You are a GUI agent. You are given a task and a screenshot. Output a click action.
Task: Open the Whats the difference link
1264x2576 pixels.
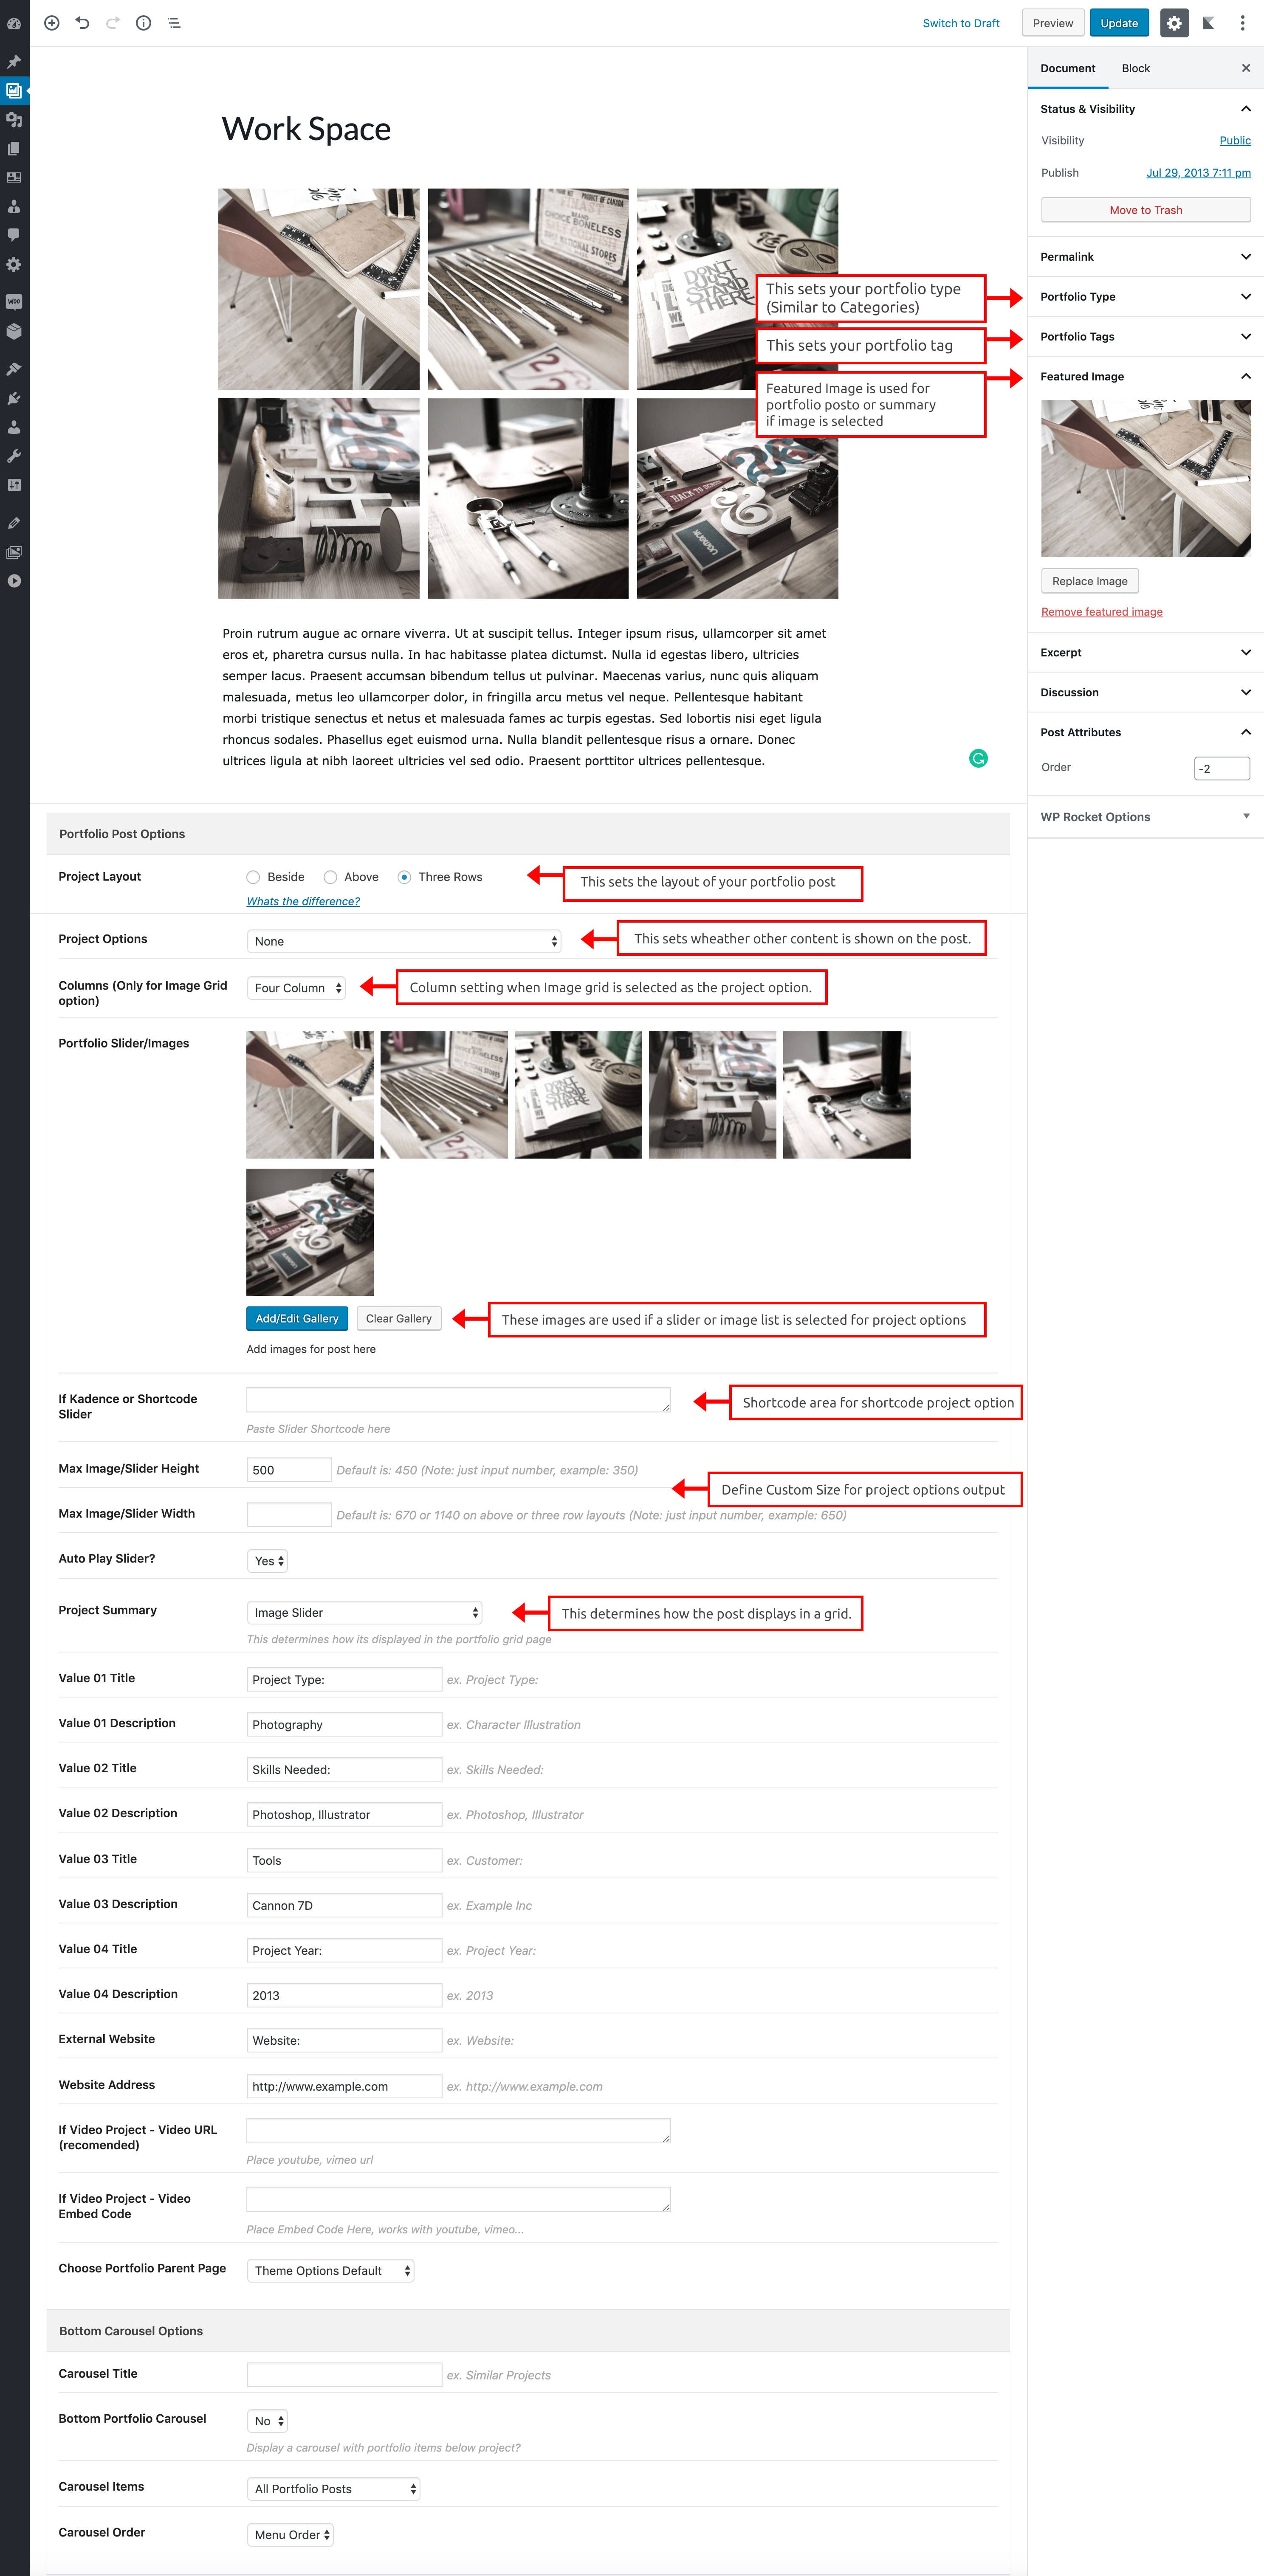click(x=303, y=901)
